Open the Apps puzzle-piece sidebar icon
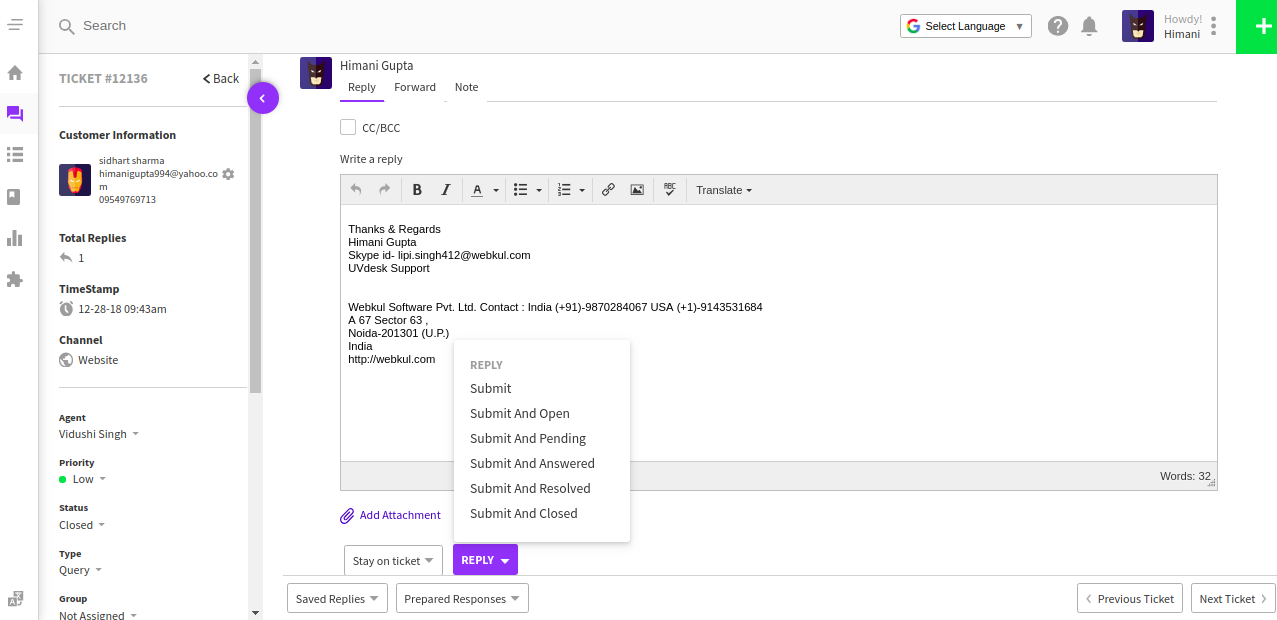 click(x=15, y=279)
